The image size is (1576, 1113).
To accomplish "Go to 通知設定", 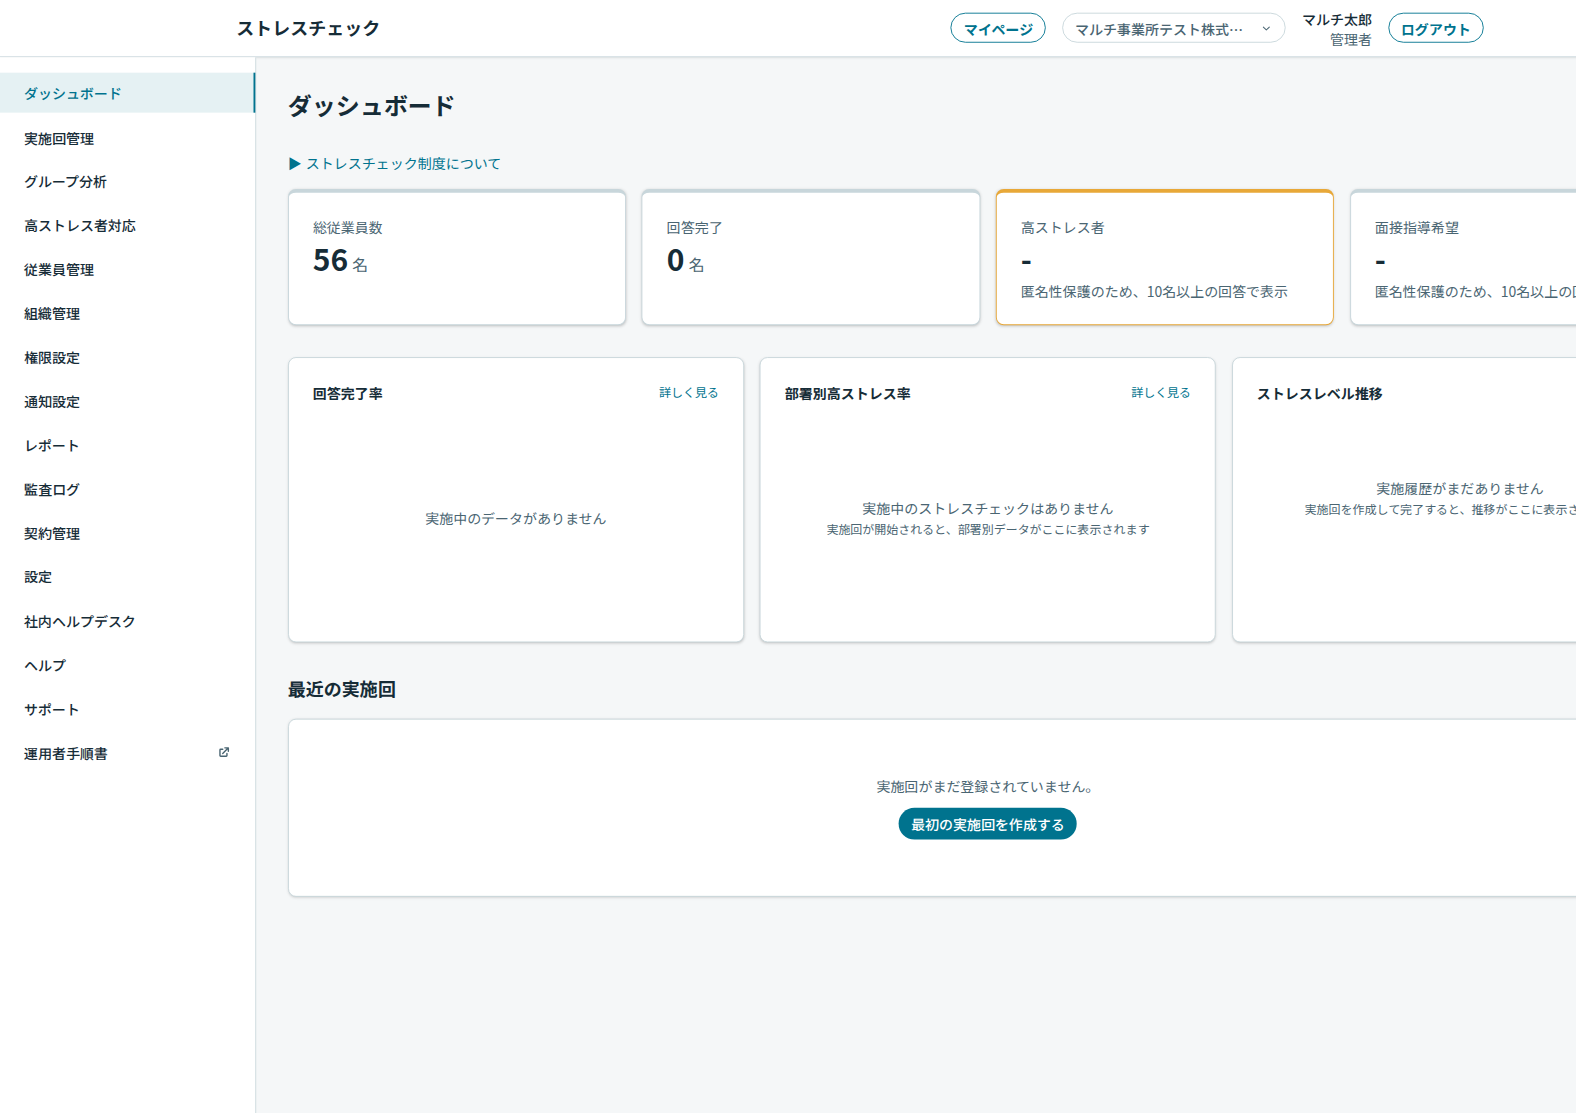I will 127,402.
